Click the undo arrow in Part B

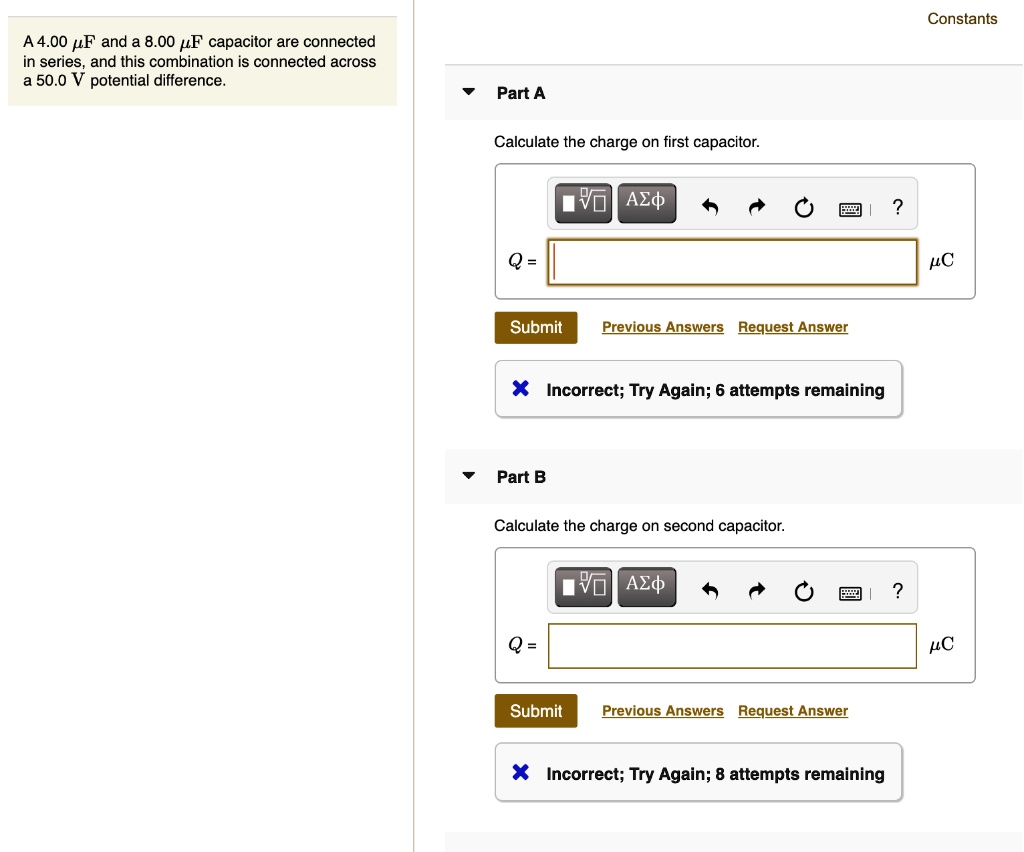pos(710,592)
